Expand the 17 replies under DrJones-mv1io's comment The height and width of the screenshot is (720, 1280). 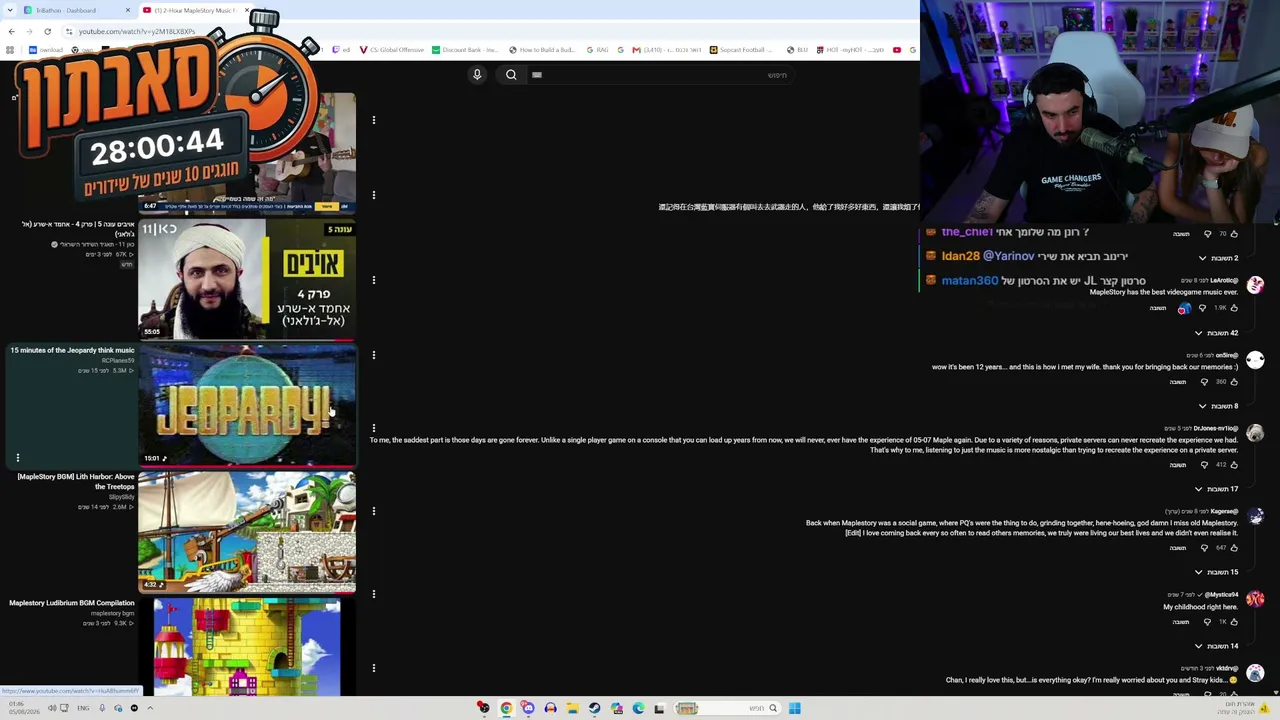coord(1217,489)
